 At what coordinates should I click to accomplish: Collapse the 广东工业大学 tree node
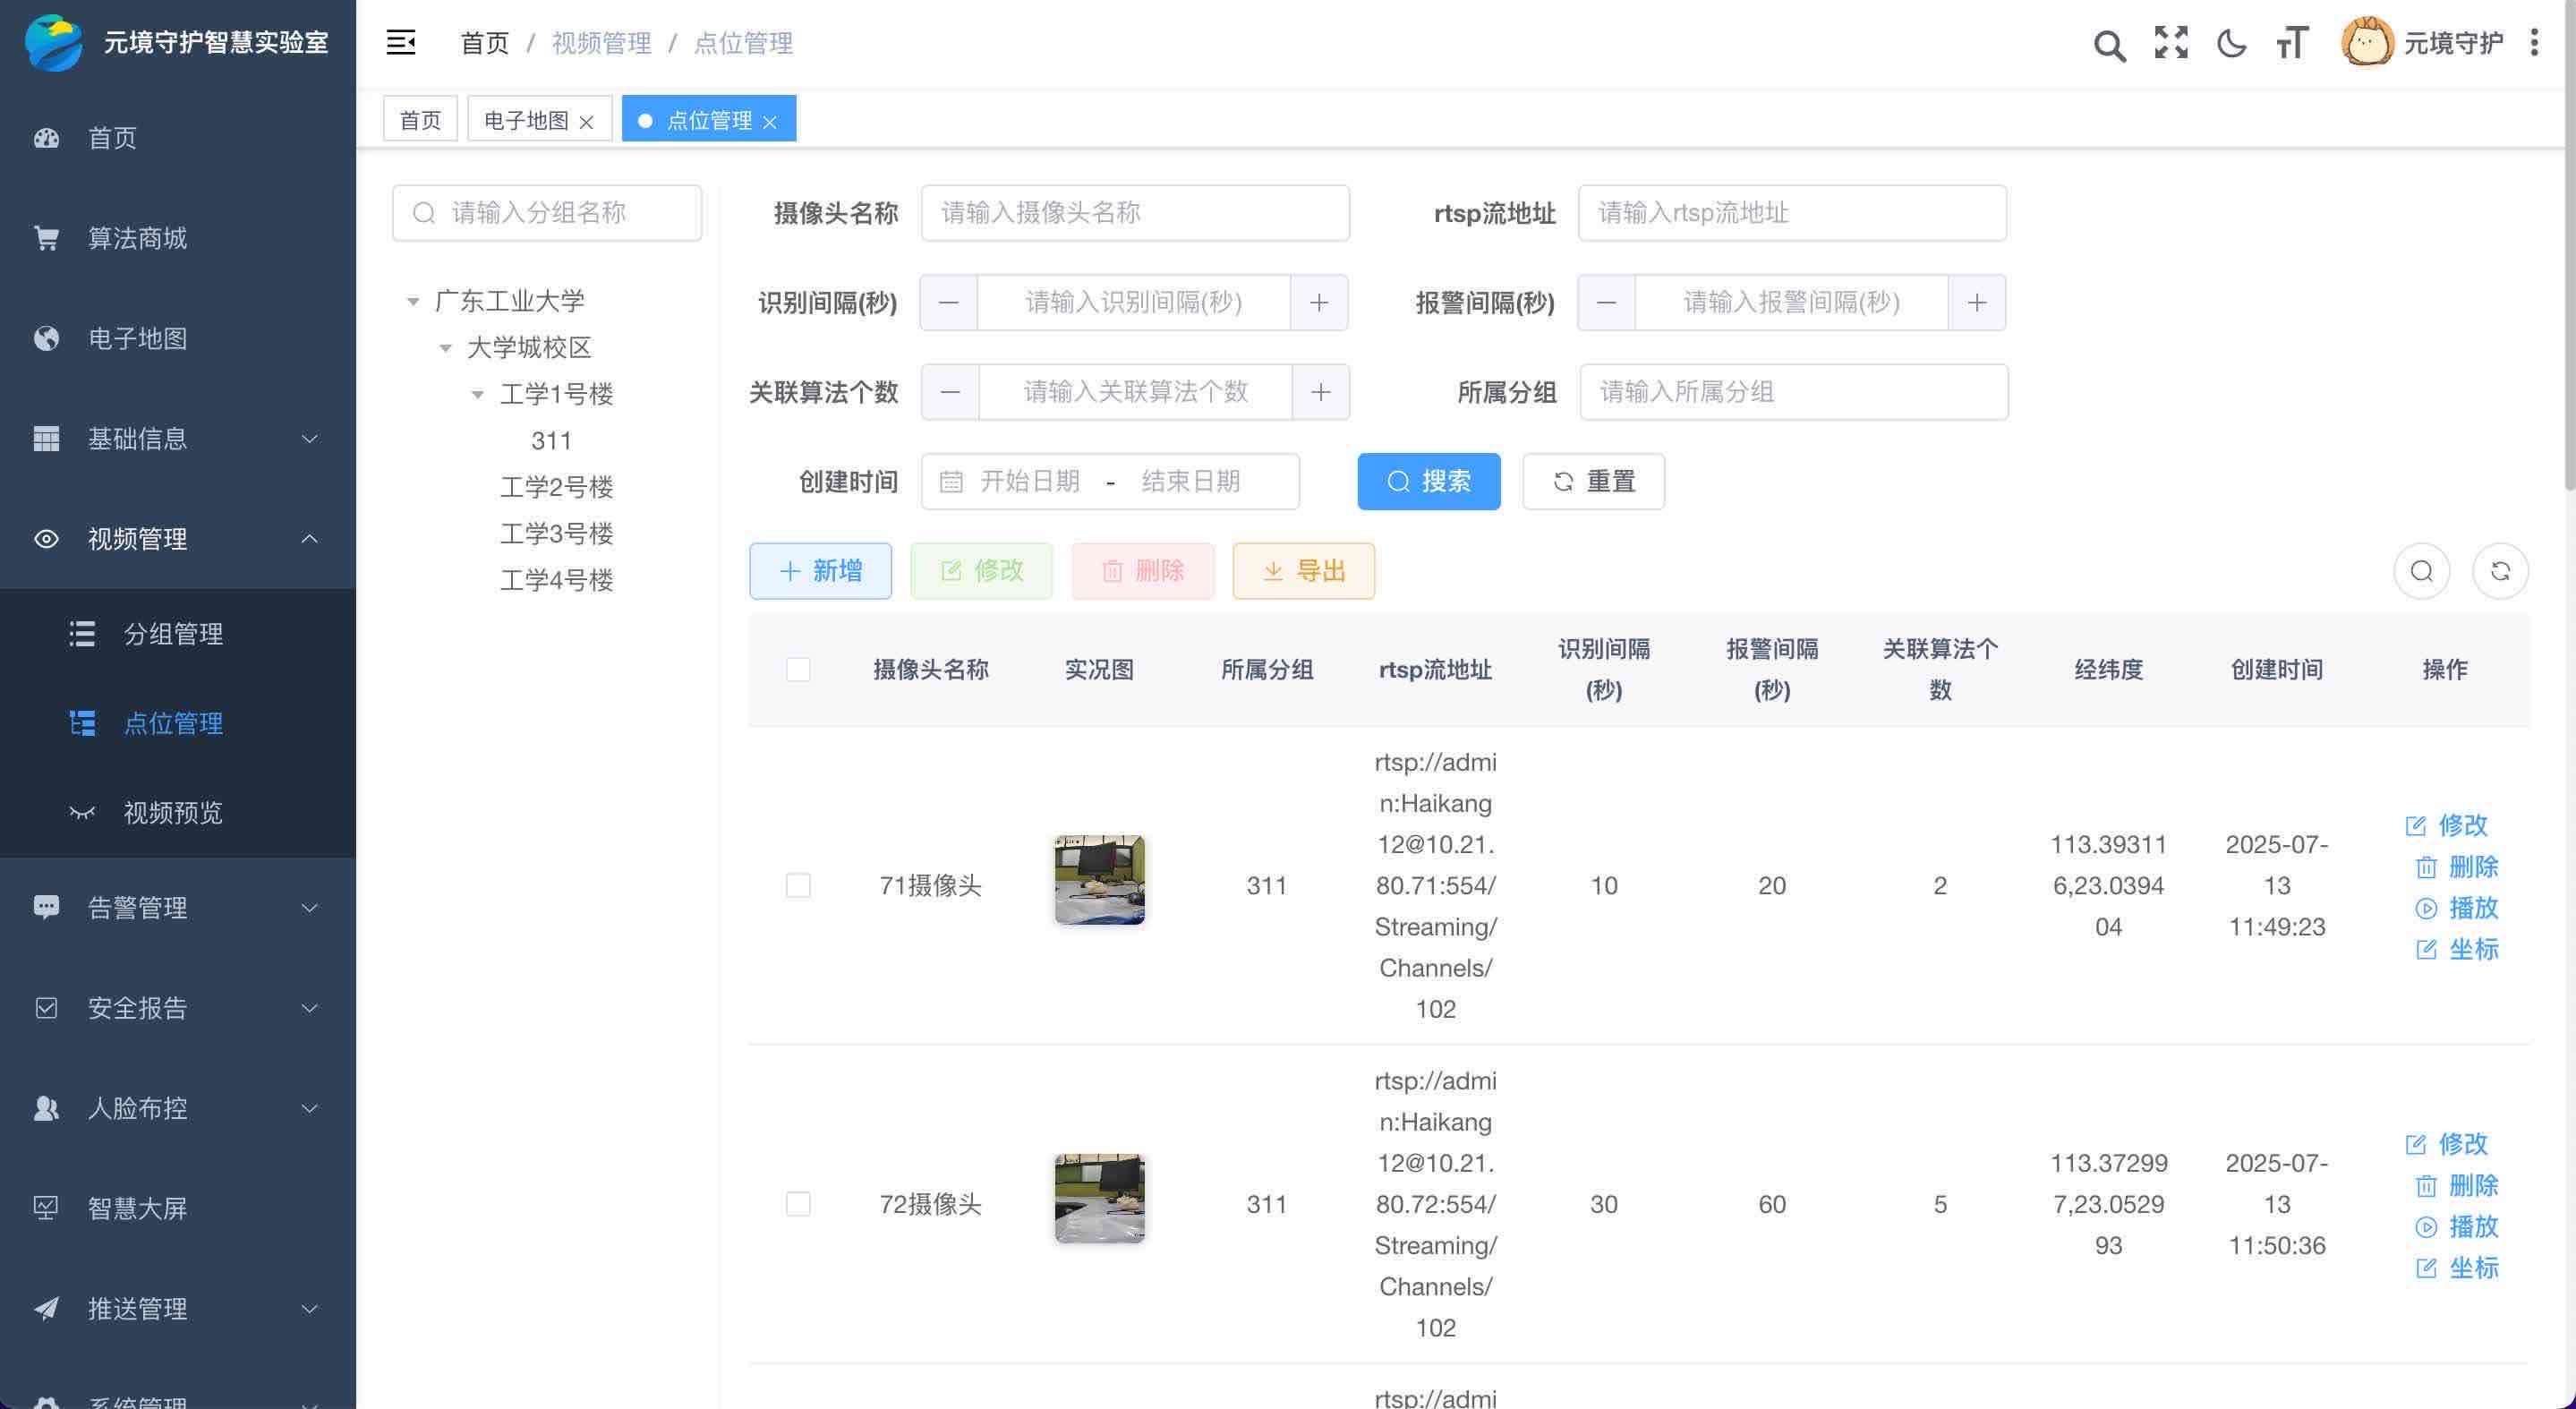click(x=413, y=301)
